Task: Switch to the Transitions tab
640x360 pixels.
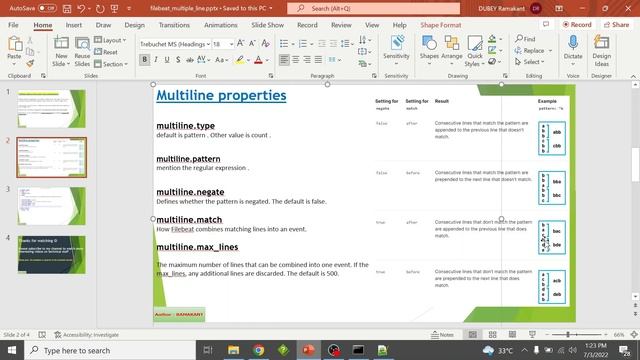Action: coord(174,25)
